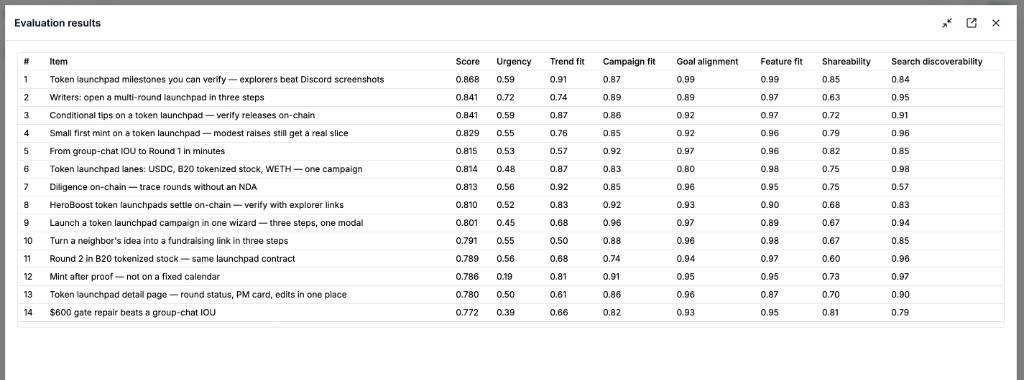Click the Goal alignment column header
Screen dimensions: 1024x380
tap(707, 61)
